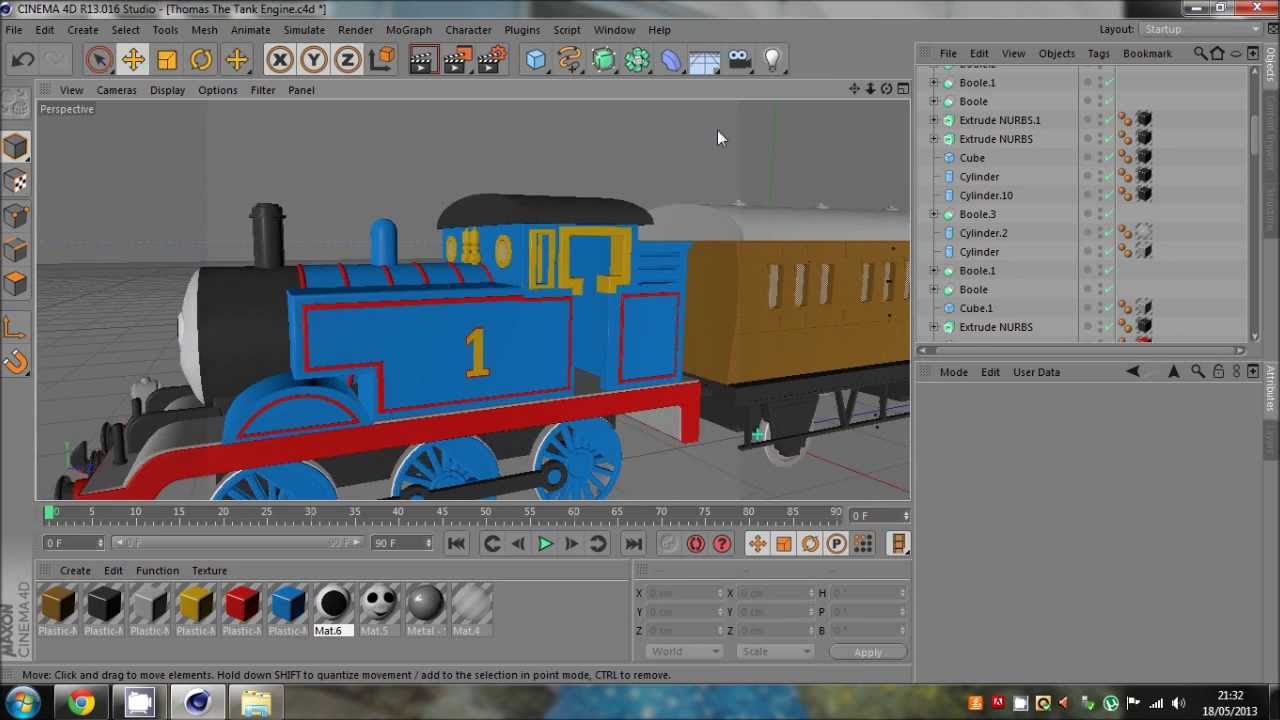Select the Live Selection arrow tool
Image resolution: width=1280 pixels, height=720 pixels.
(x=98, y=60)
